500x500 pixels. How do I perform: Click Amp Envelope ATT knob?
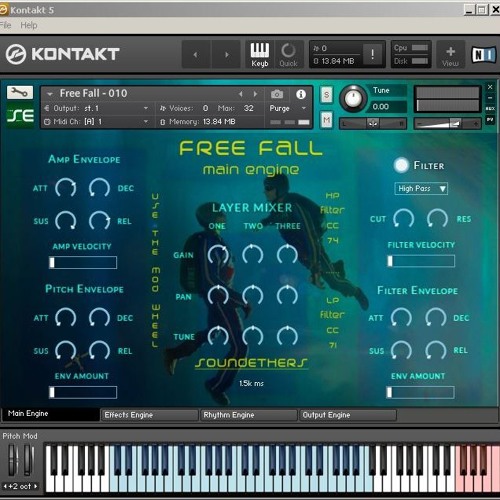tap(65, 188)
